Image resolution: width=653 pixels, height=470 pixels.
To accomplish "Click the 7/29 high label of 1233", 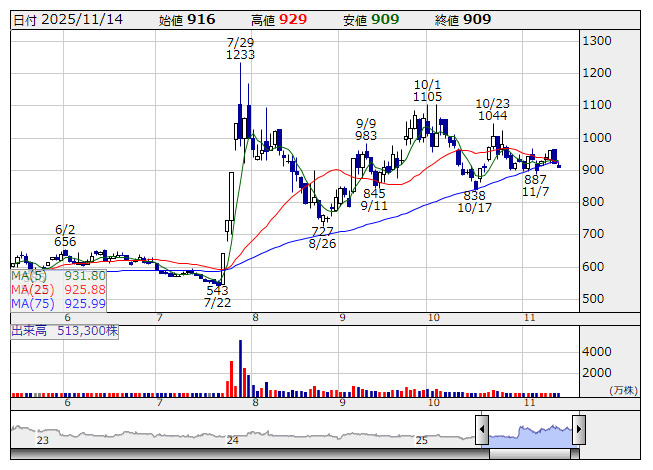I will (240, 49).
